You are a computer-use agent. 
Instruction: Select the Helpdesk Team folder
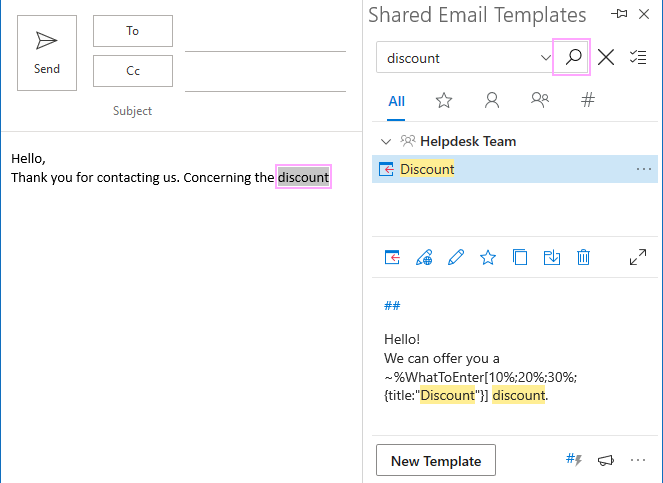[x=468, y=141]
